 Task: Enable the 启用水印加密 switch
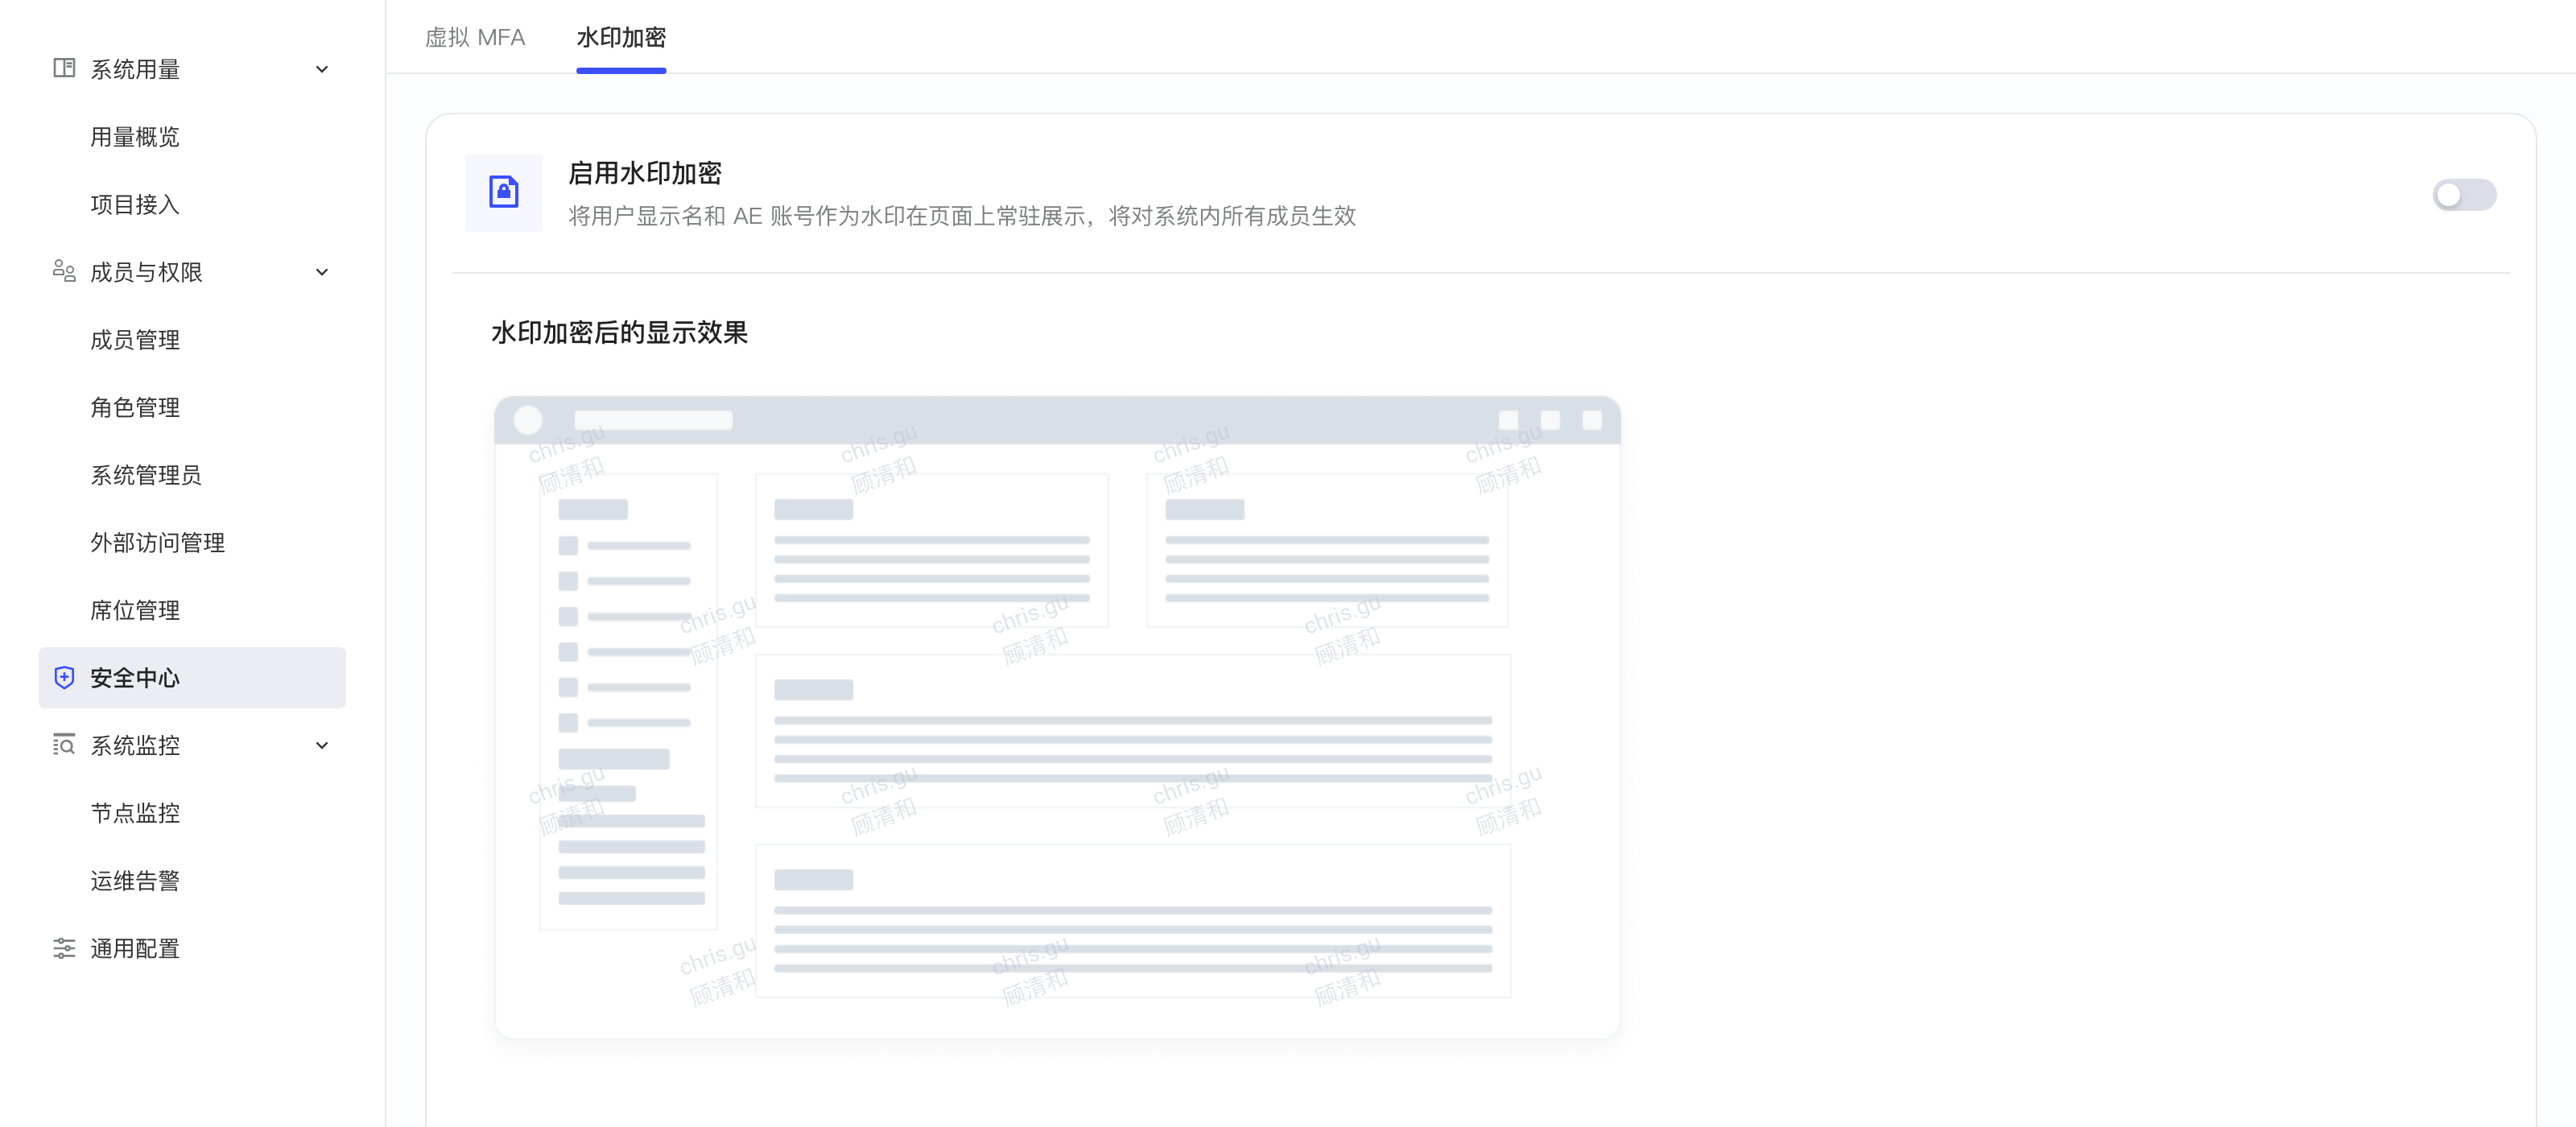tap(2463, 194)
